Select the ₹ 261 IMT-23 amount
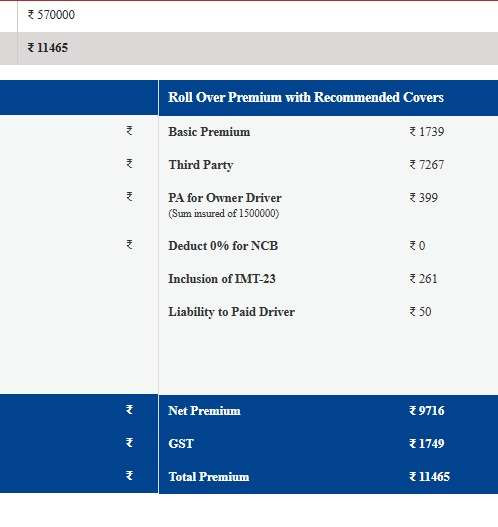The image size is (498, 527). click(423, 279)
